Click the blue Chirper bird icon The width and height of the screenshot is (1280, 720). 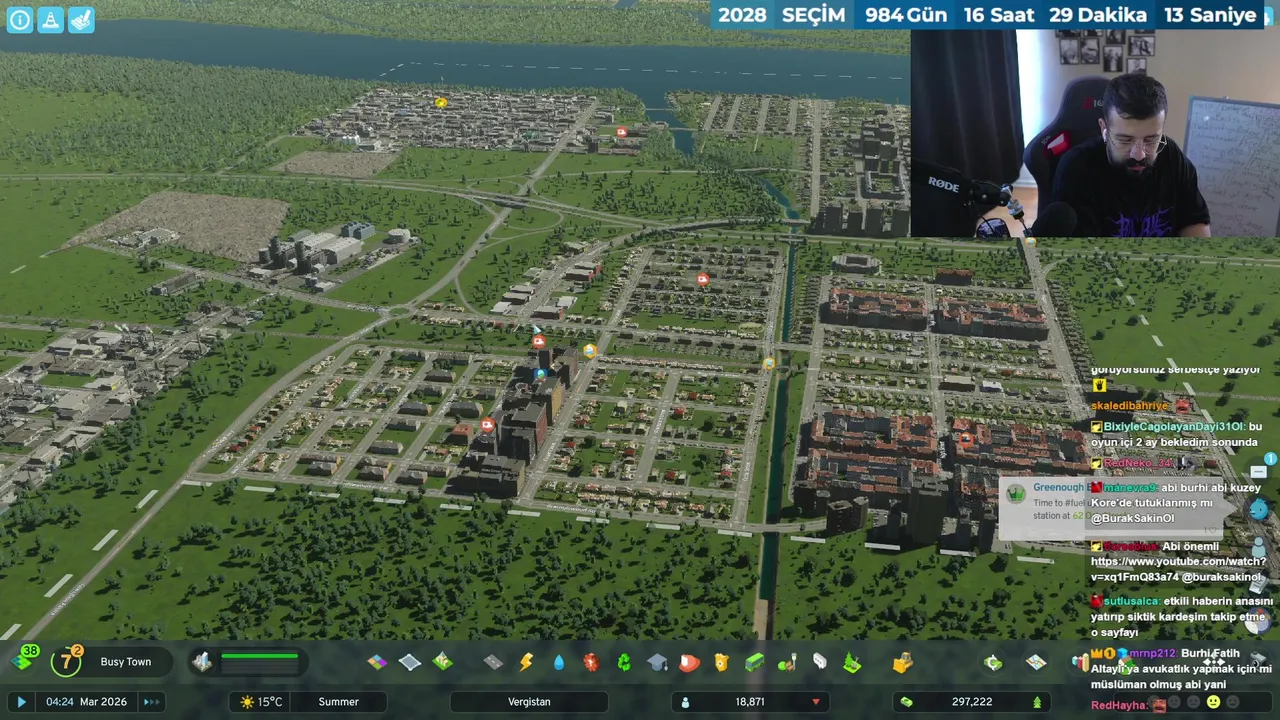(x=1258, y=509)
